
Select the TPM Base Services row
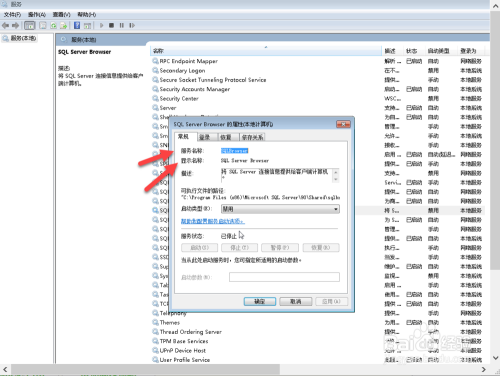[x=317, y=341]
